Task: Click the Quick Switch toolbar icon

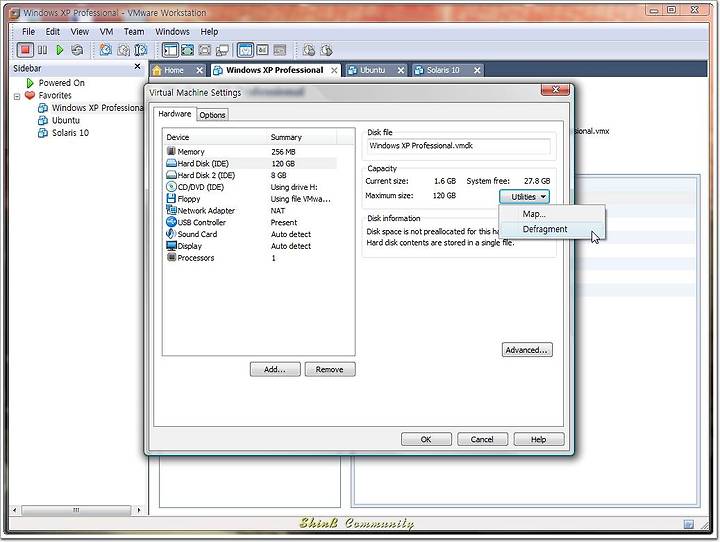Action: click(205, 50)
